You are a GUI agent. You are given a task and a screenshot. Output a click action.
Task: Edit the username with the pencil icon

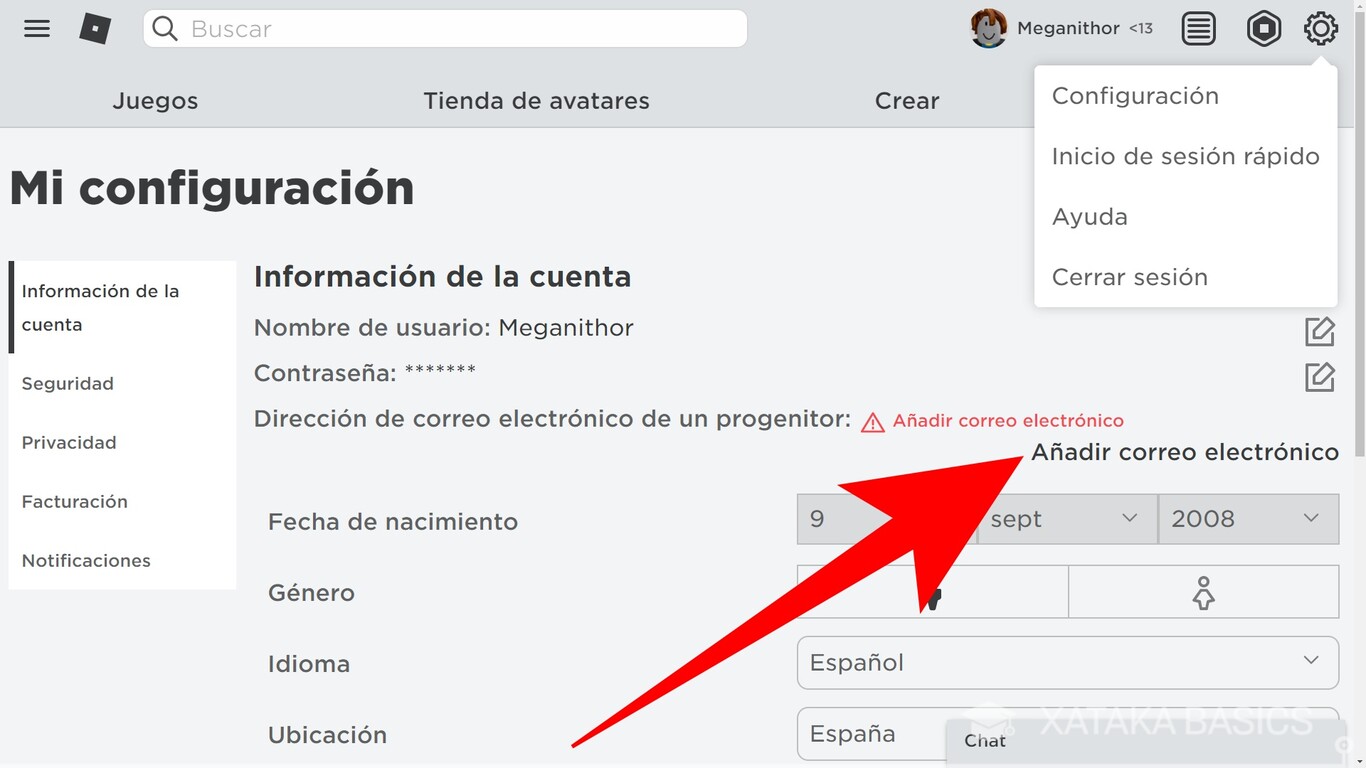click(1320, 331)
